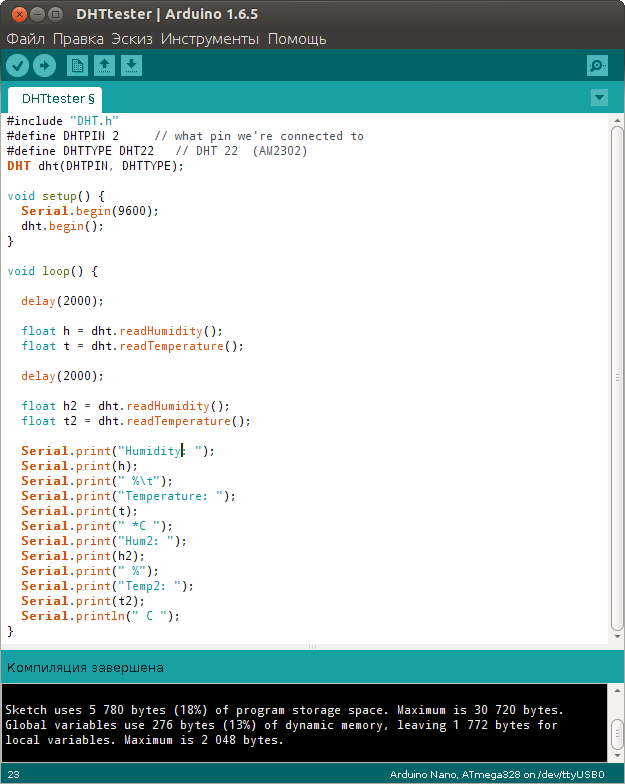Create a new sketch with New icon
This screenshot has height=784, width=625.
coord(77,66)
